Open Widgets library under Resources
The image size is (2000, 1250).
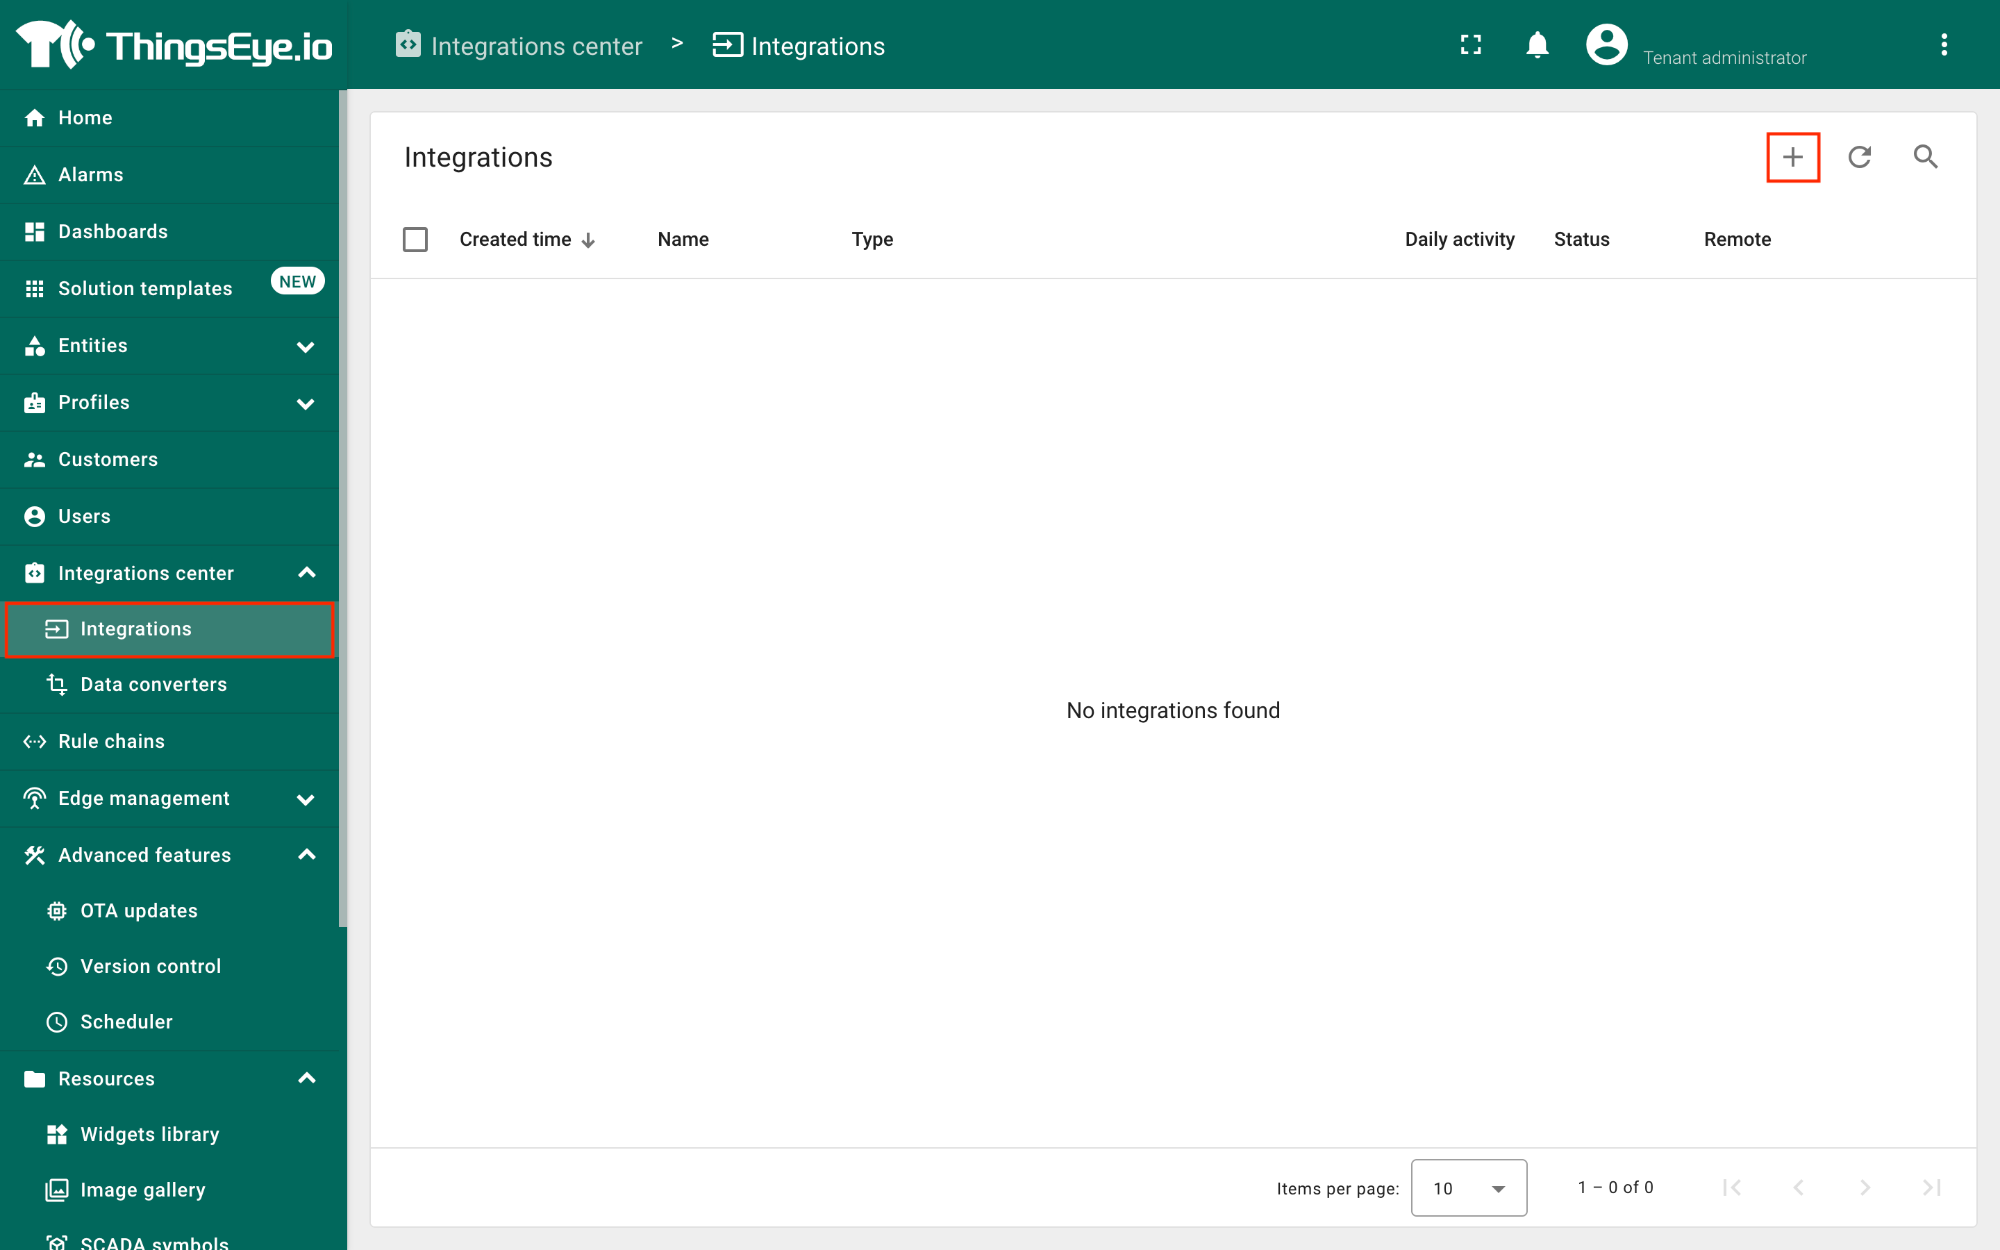click(x=150, y=1135)
